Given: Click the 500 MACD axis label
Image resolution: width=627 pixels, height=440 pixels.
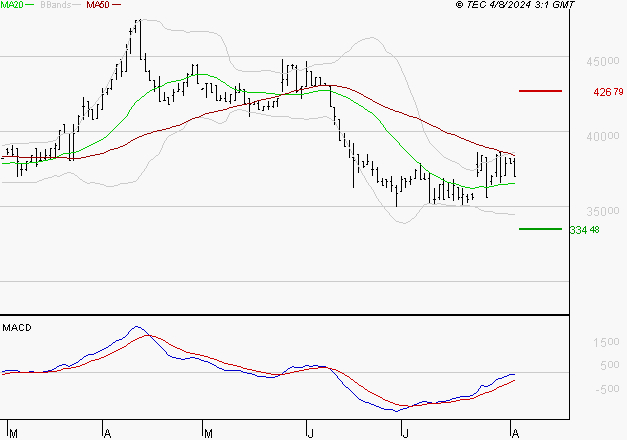Looking at the screenshot, I should pos(609,365).
